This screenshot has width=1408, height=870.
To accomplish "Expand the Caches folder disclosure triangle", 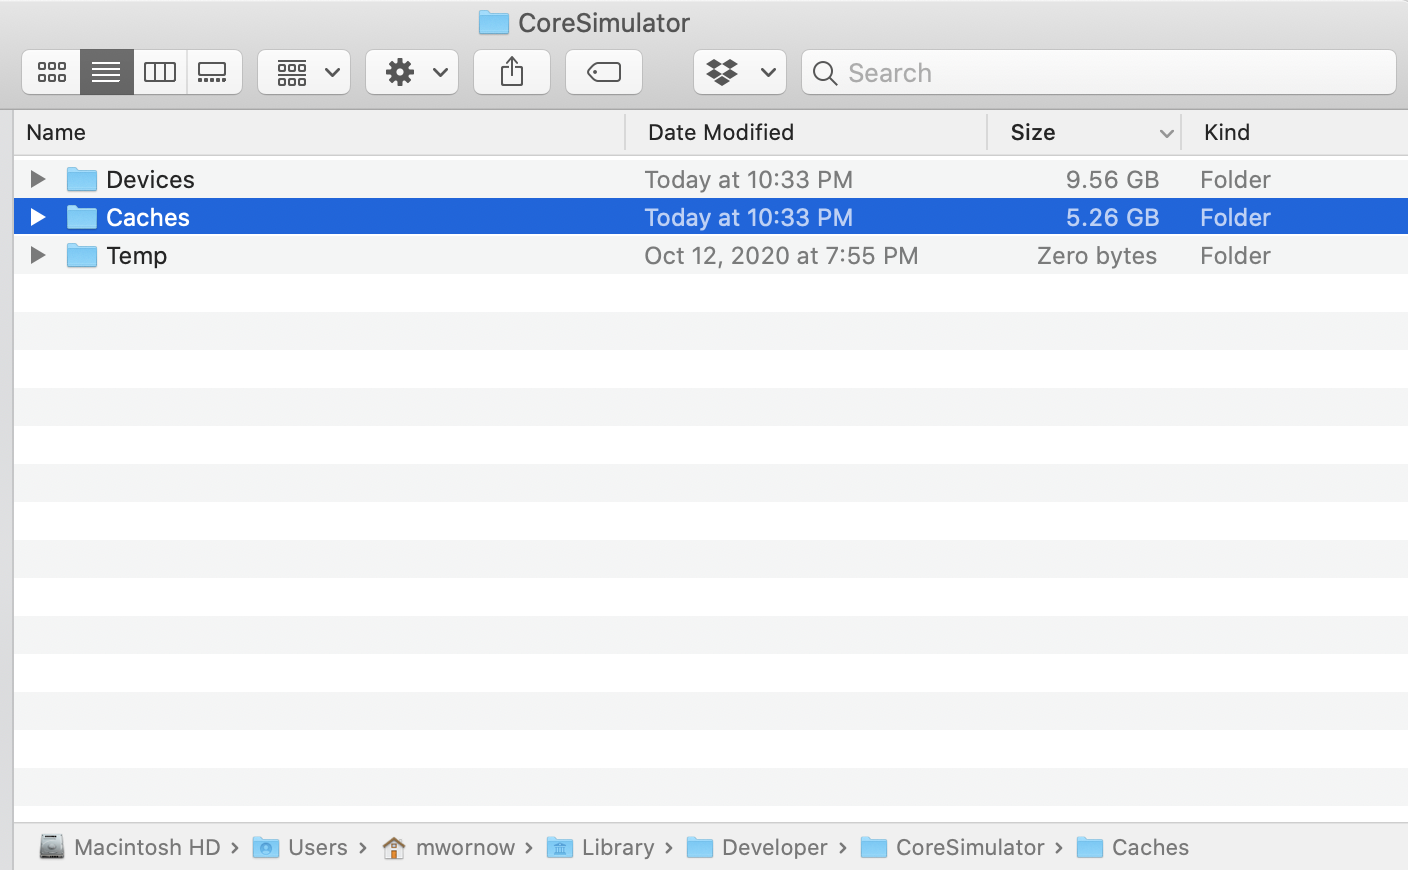I will [38, 217].
